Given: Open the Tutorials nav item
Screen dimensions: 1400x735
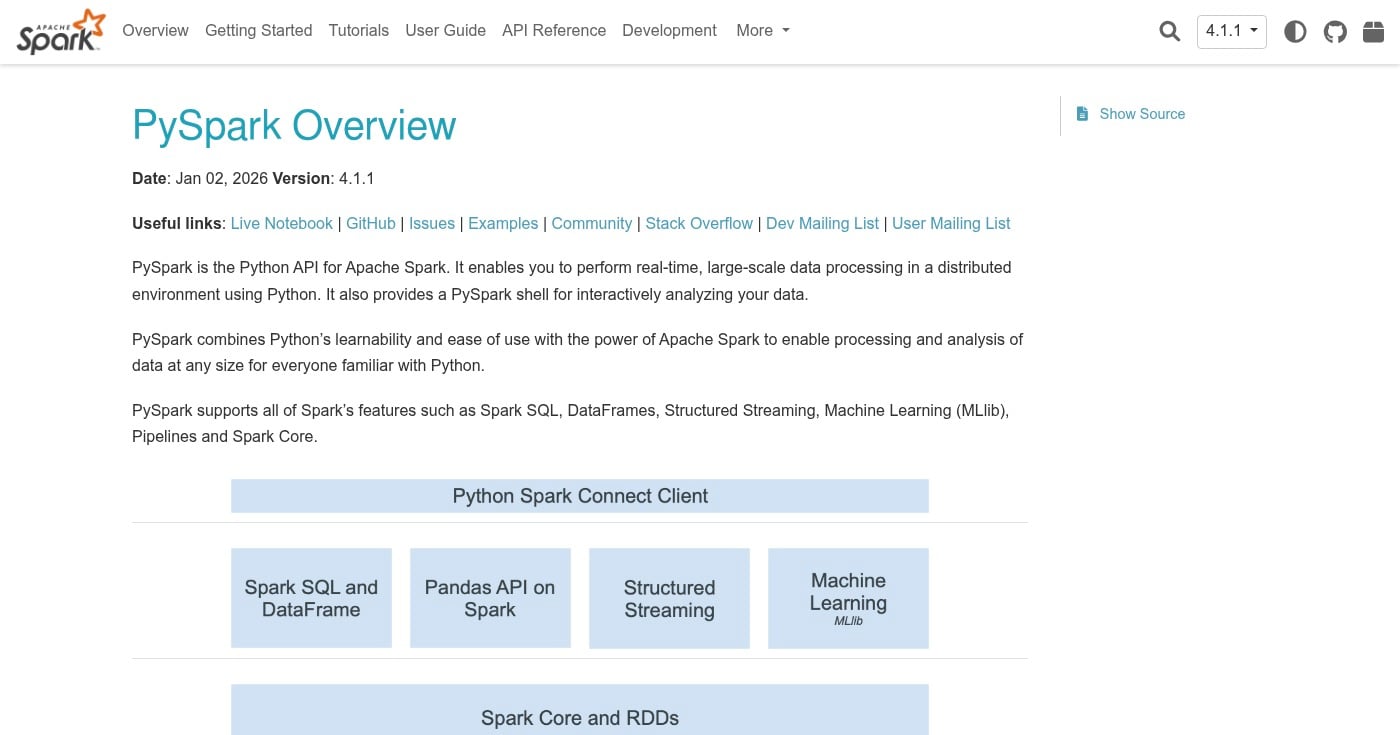Looking at the screenshot, I should [359, 31].
